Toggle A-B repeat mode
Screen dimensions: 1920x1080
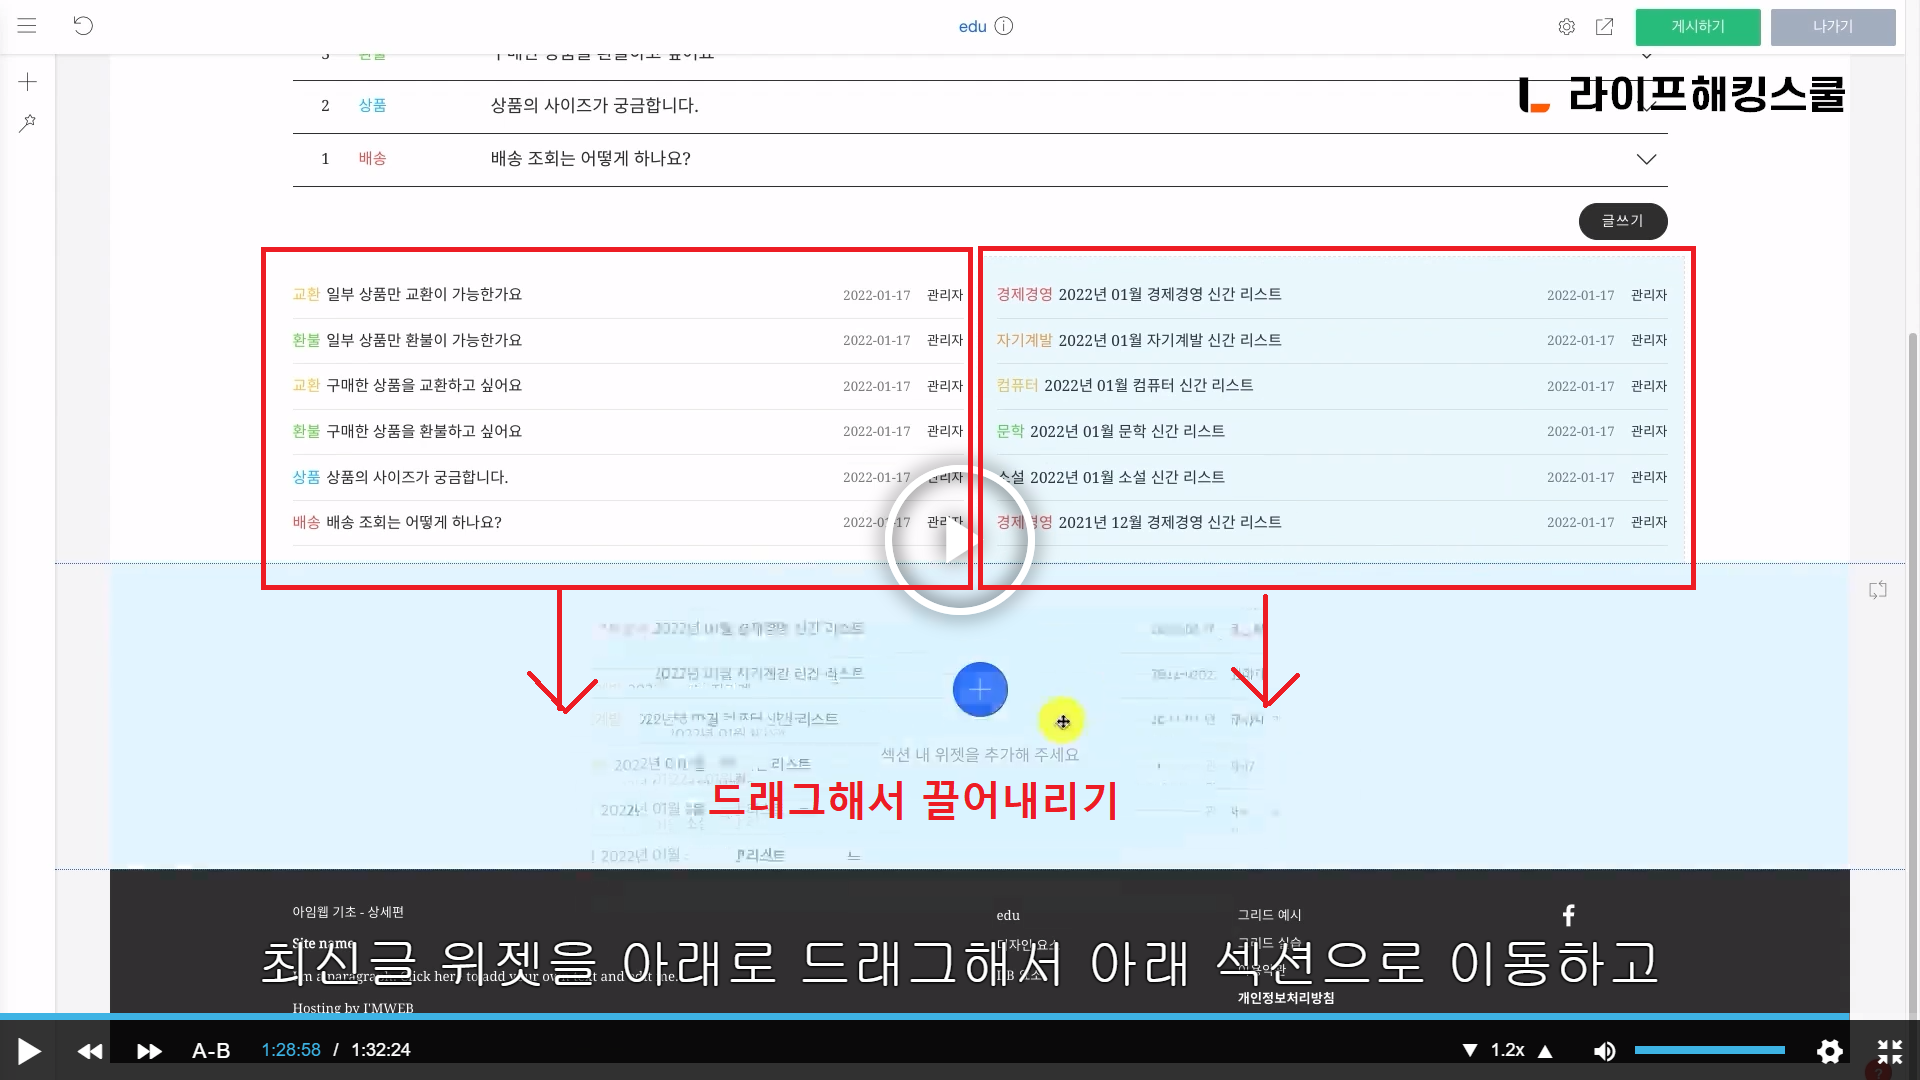(211, 1051)
